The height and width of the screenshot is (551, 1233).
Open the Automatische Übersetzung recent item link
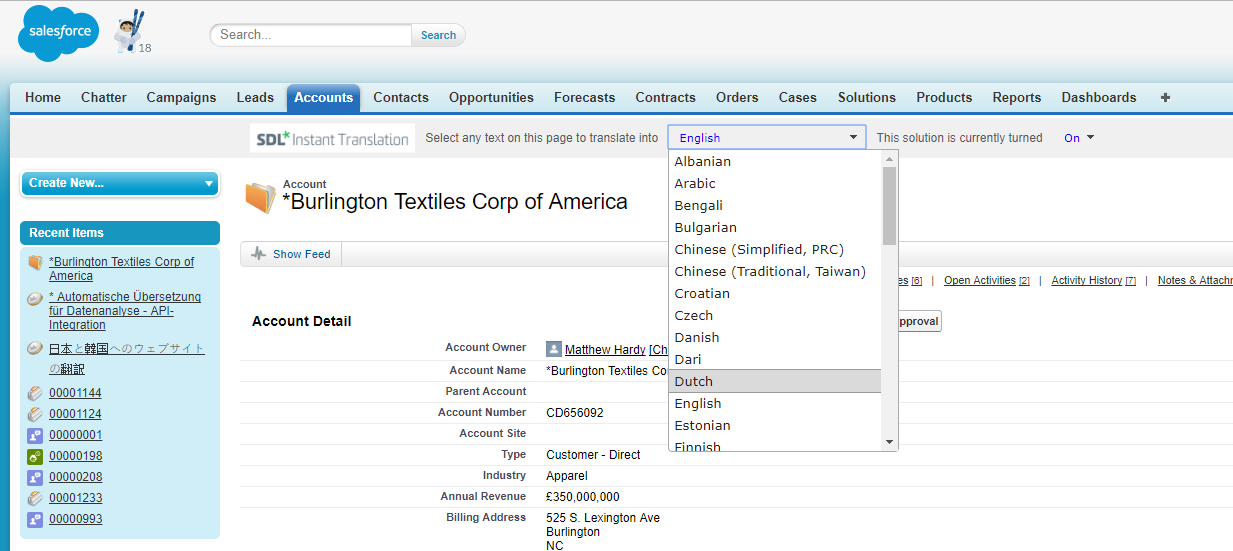[x=125, y=311]
